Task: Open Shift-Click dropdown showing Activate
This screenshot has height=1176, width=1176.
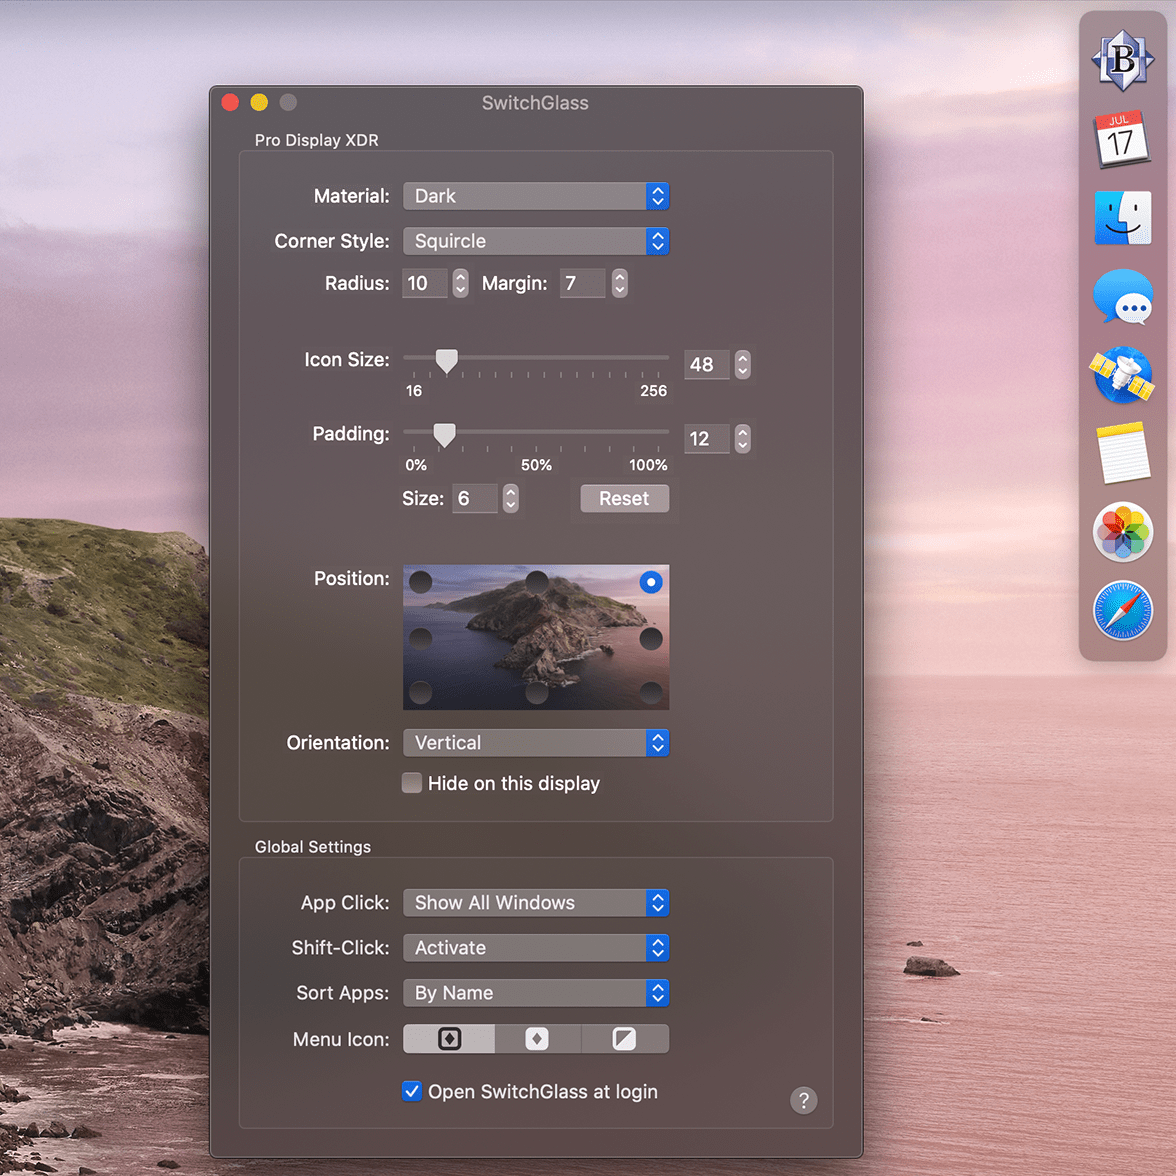Action: (x=536, y=947)
